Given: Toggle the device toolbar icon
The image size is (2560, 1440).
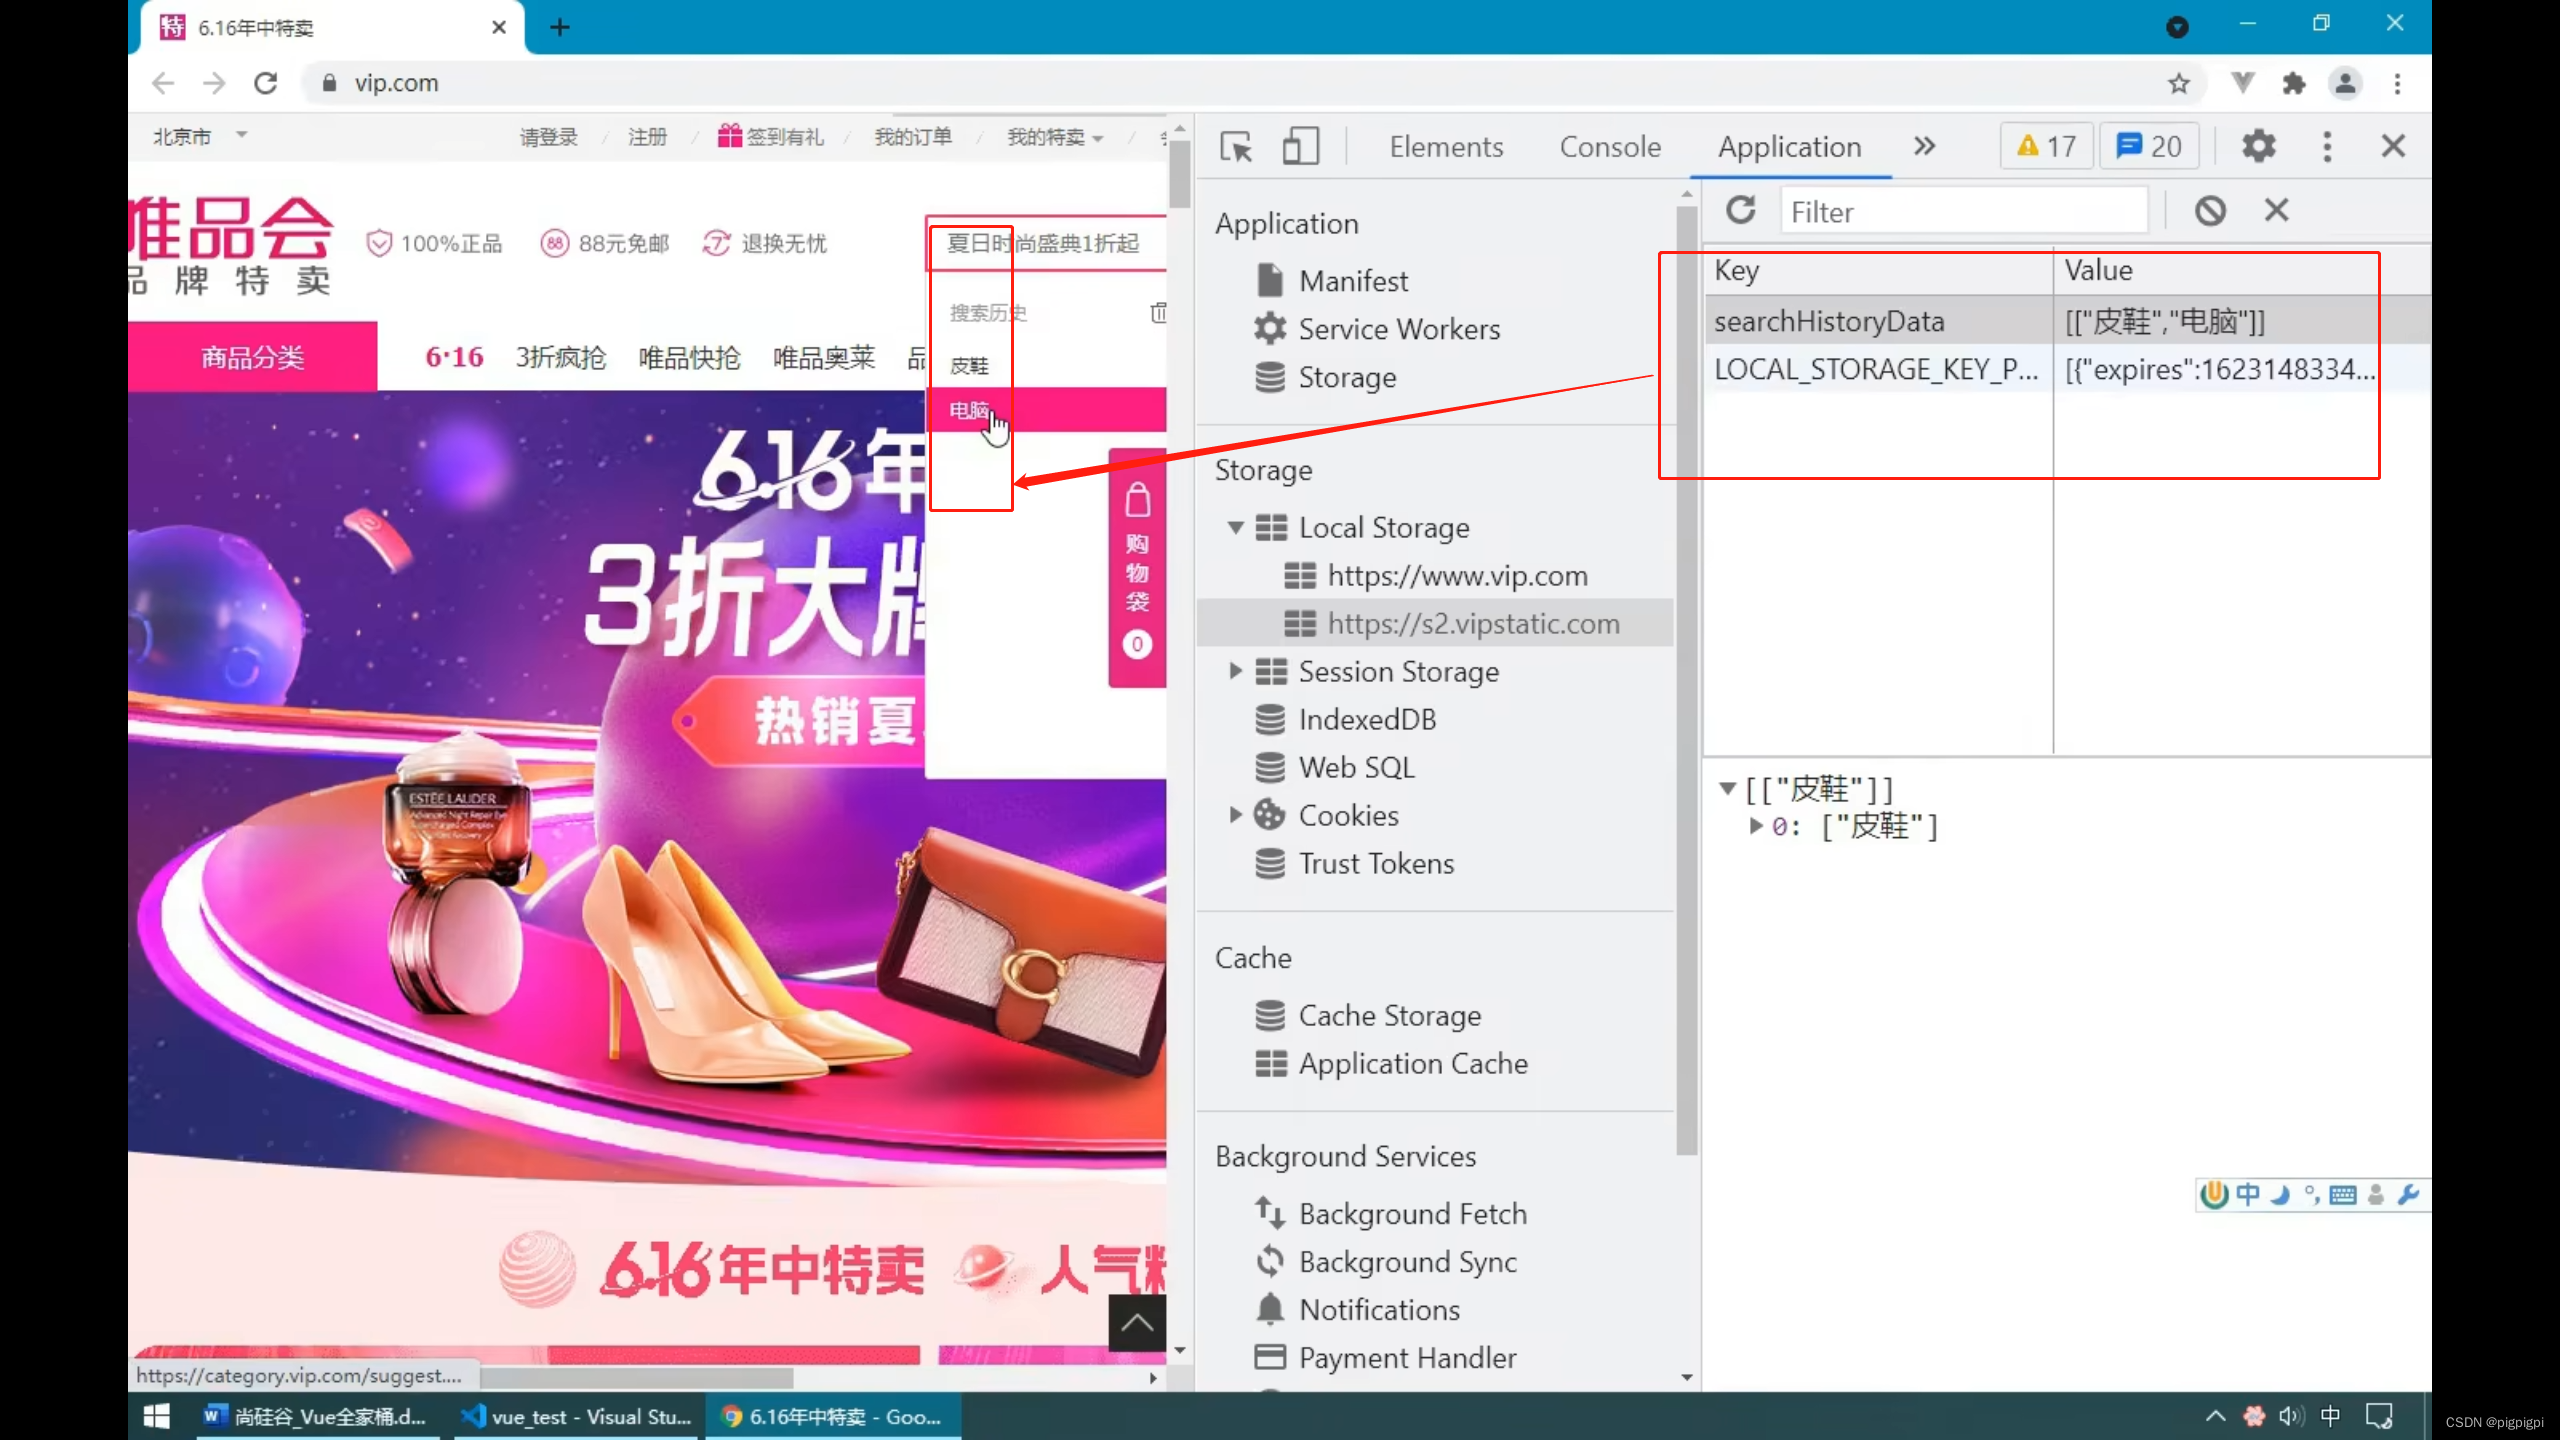Looking at the screenshot, I should click(x=1300, y=147).
